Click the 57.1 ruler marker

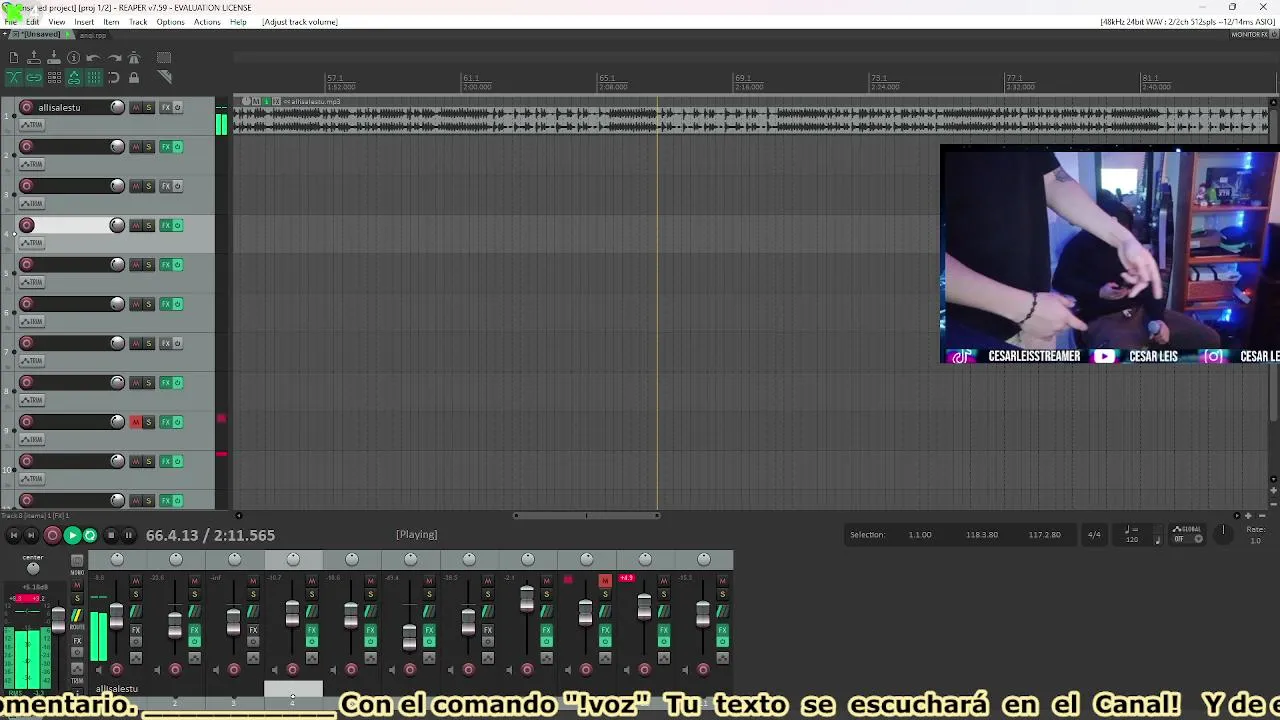(x=335, y=78)
